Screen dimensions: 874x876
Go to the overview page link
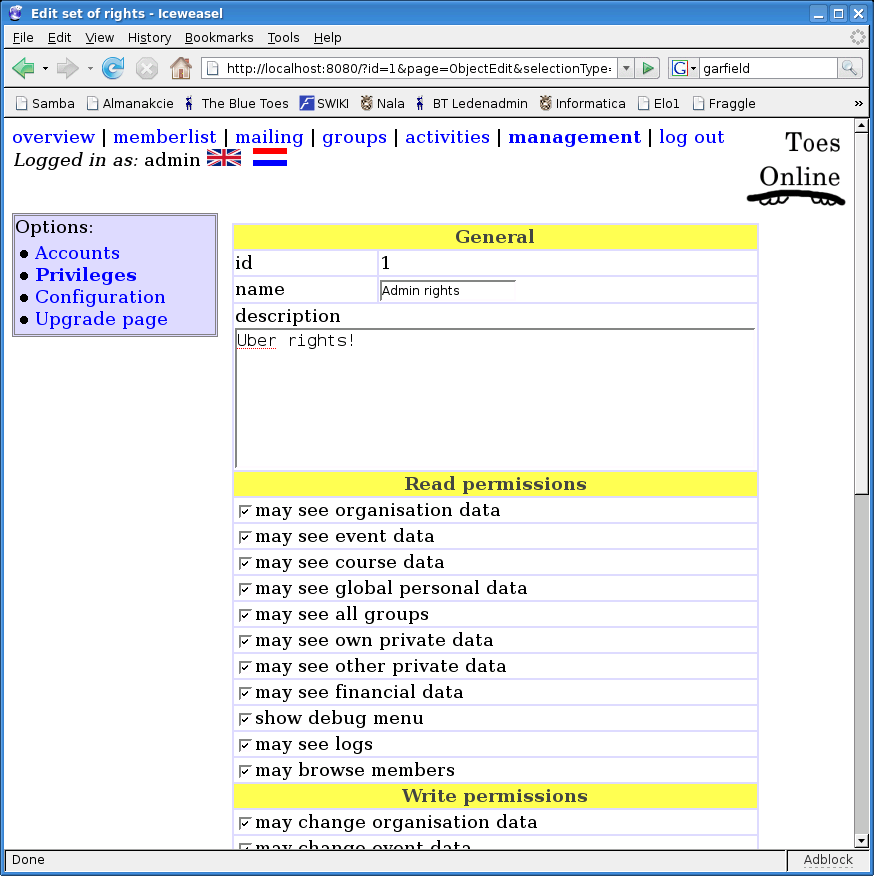54,137
